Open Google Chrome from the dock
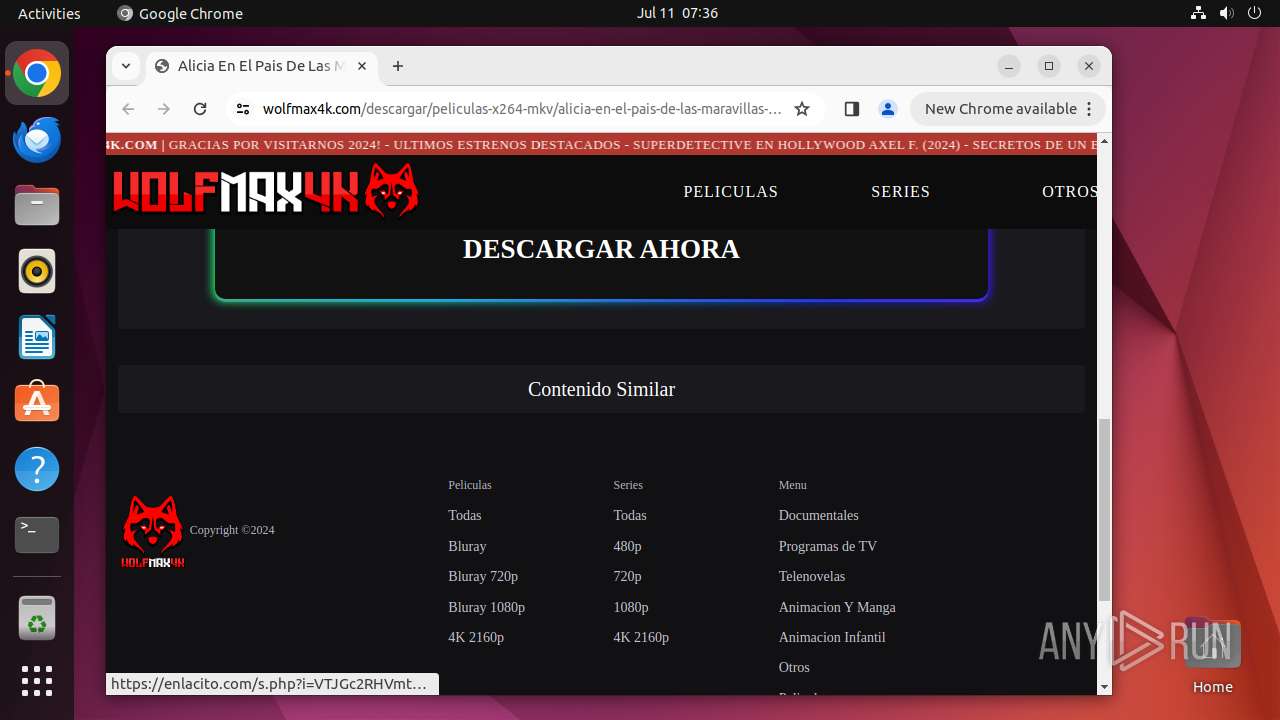Viewport: 1280px width, 720px height. [37, 74]
